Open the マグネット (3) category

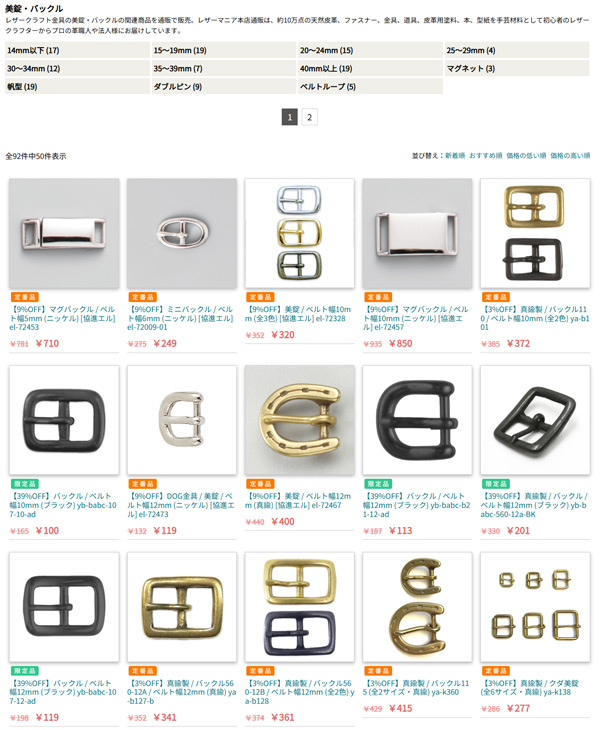(517, 68)
